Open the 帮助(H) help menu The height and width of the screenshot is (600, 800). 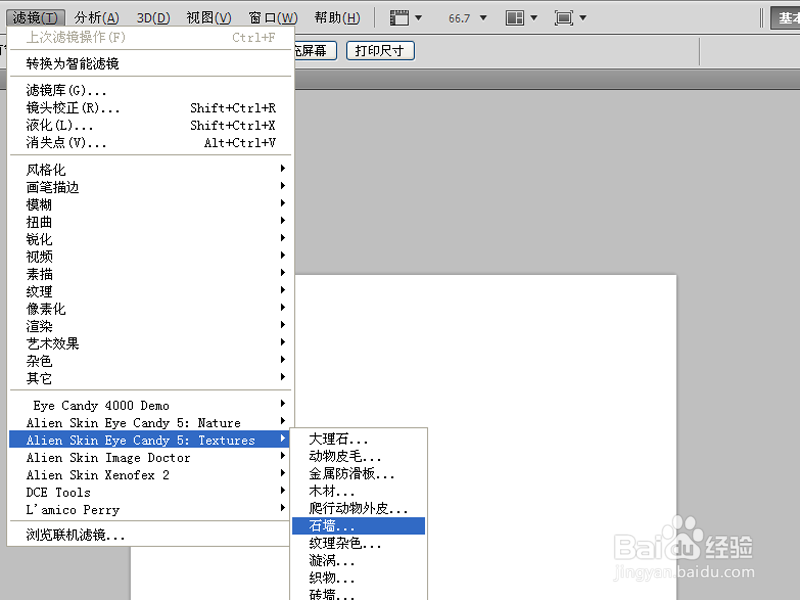337,18
